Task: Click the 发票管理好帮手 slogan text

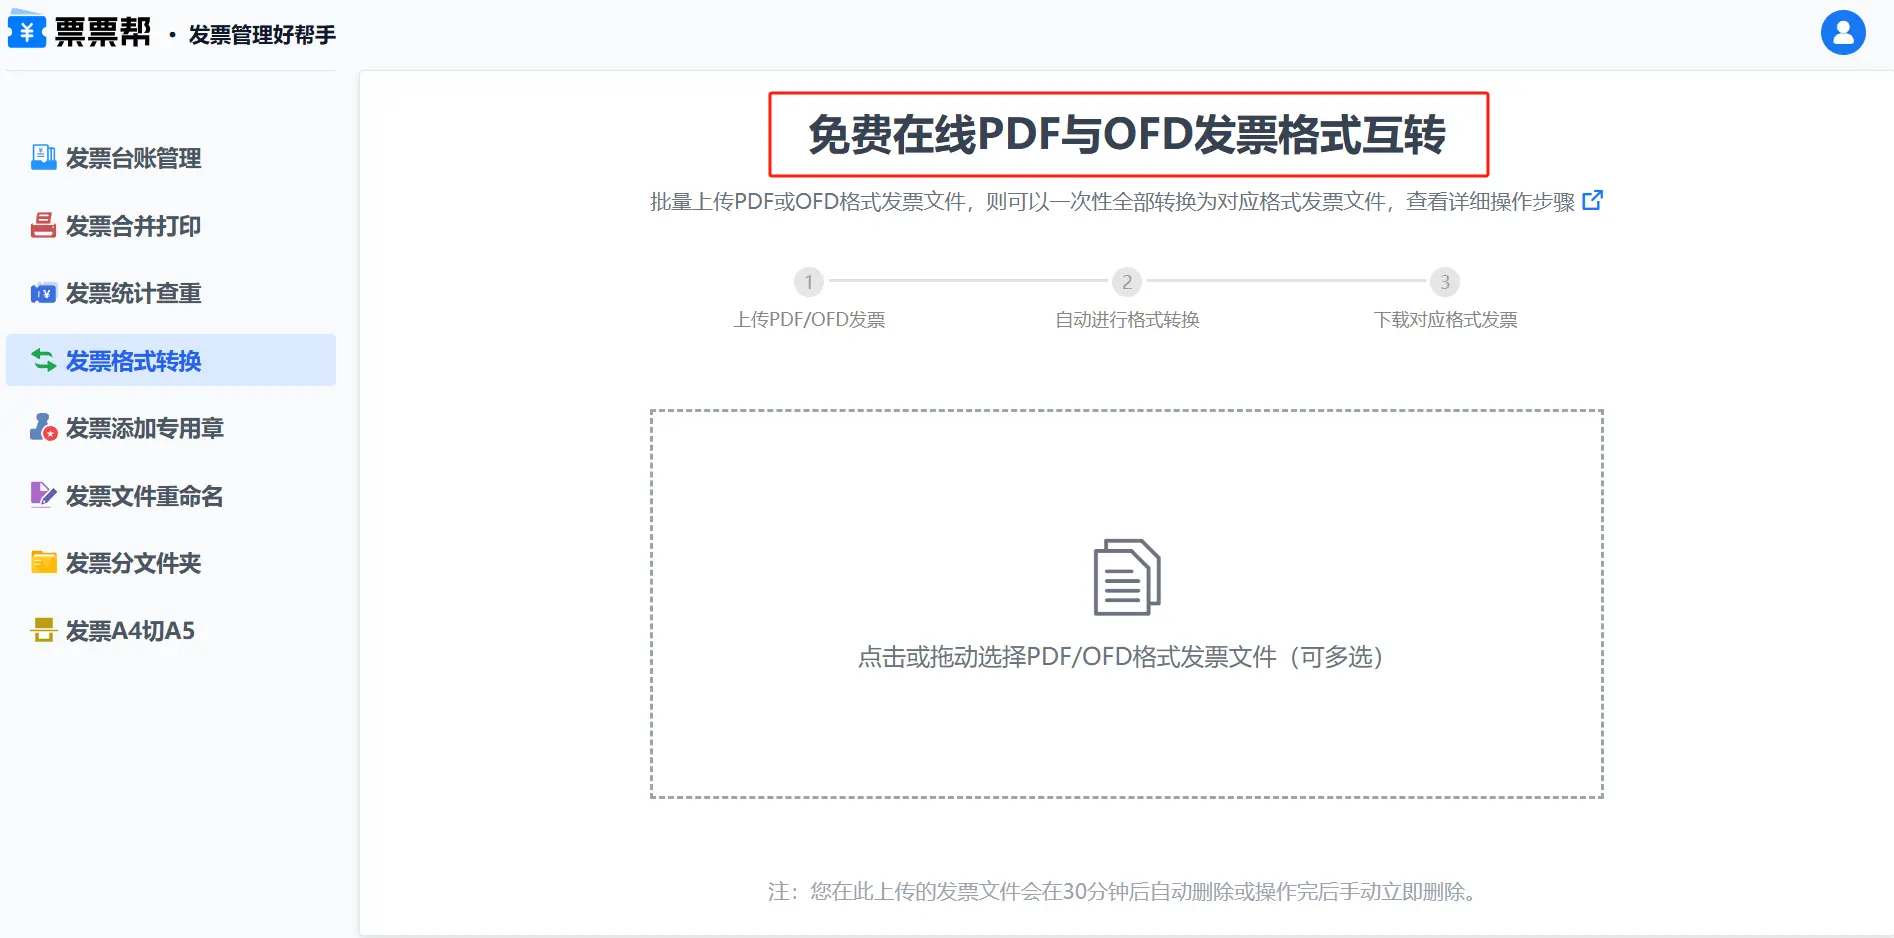Action: click(x=262, y=35)
